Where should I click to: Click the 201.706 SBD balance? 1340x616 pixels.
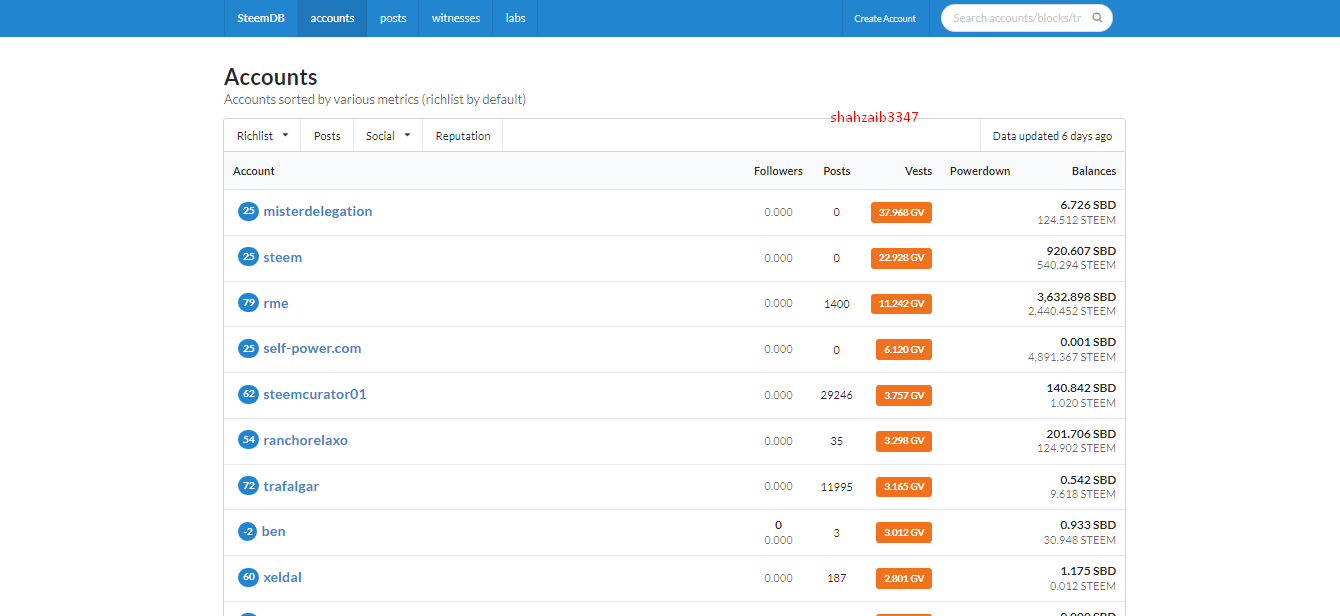coord(1082,434)
